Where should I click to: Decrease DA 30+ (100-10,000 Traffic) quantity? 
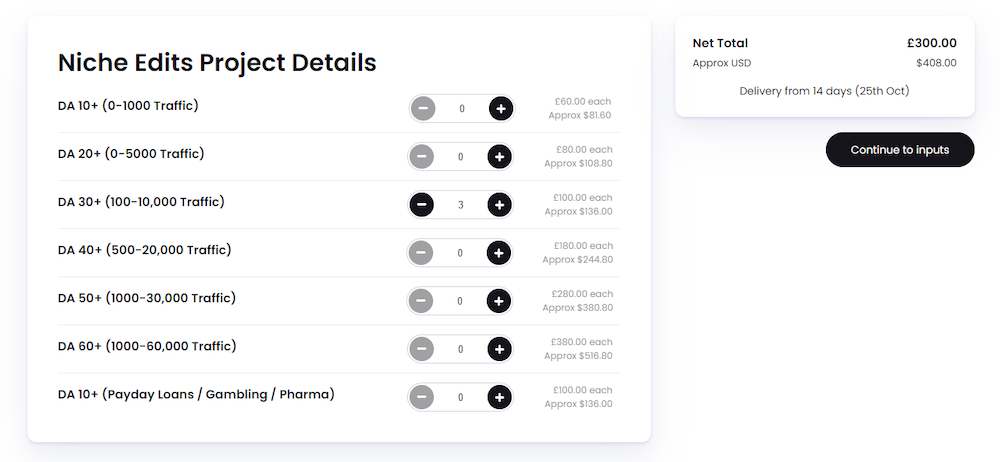pos(421,205)
